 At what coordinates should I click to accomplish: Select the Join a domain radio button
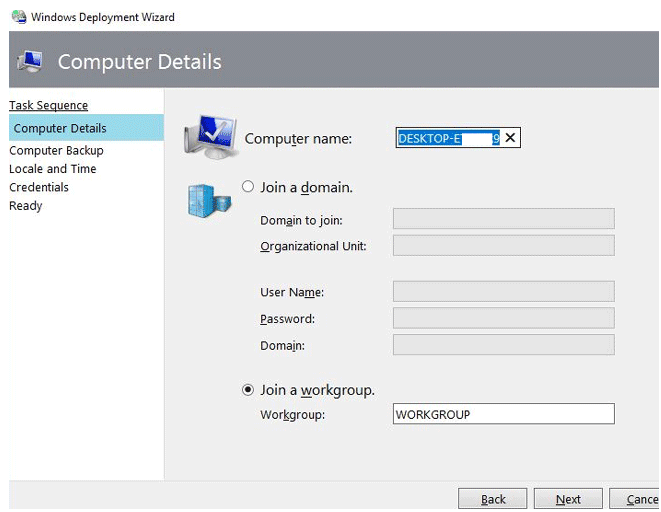(248, 187)
